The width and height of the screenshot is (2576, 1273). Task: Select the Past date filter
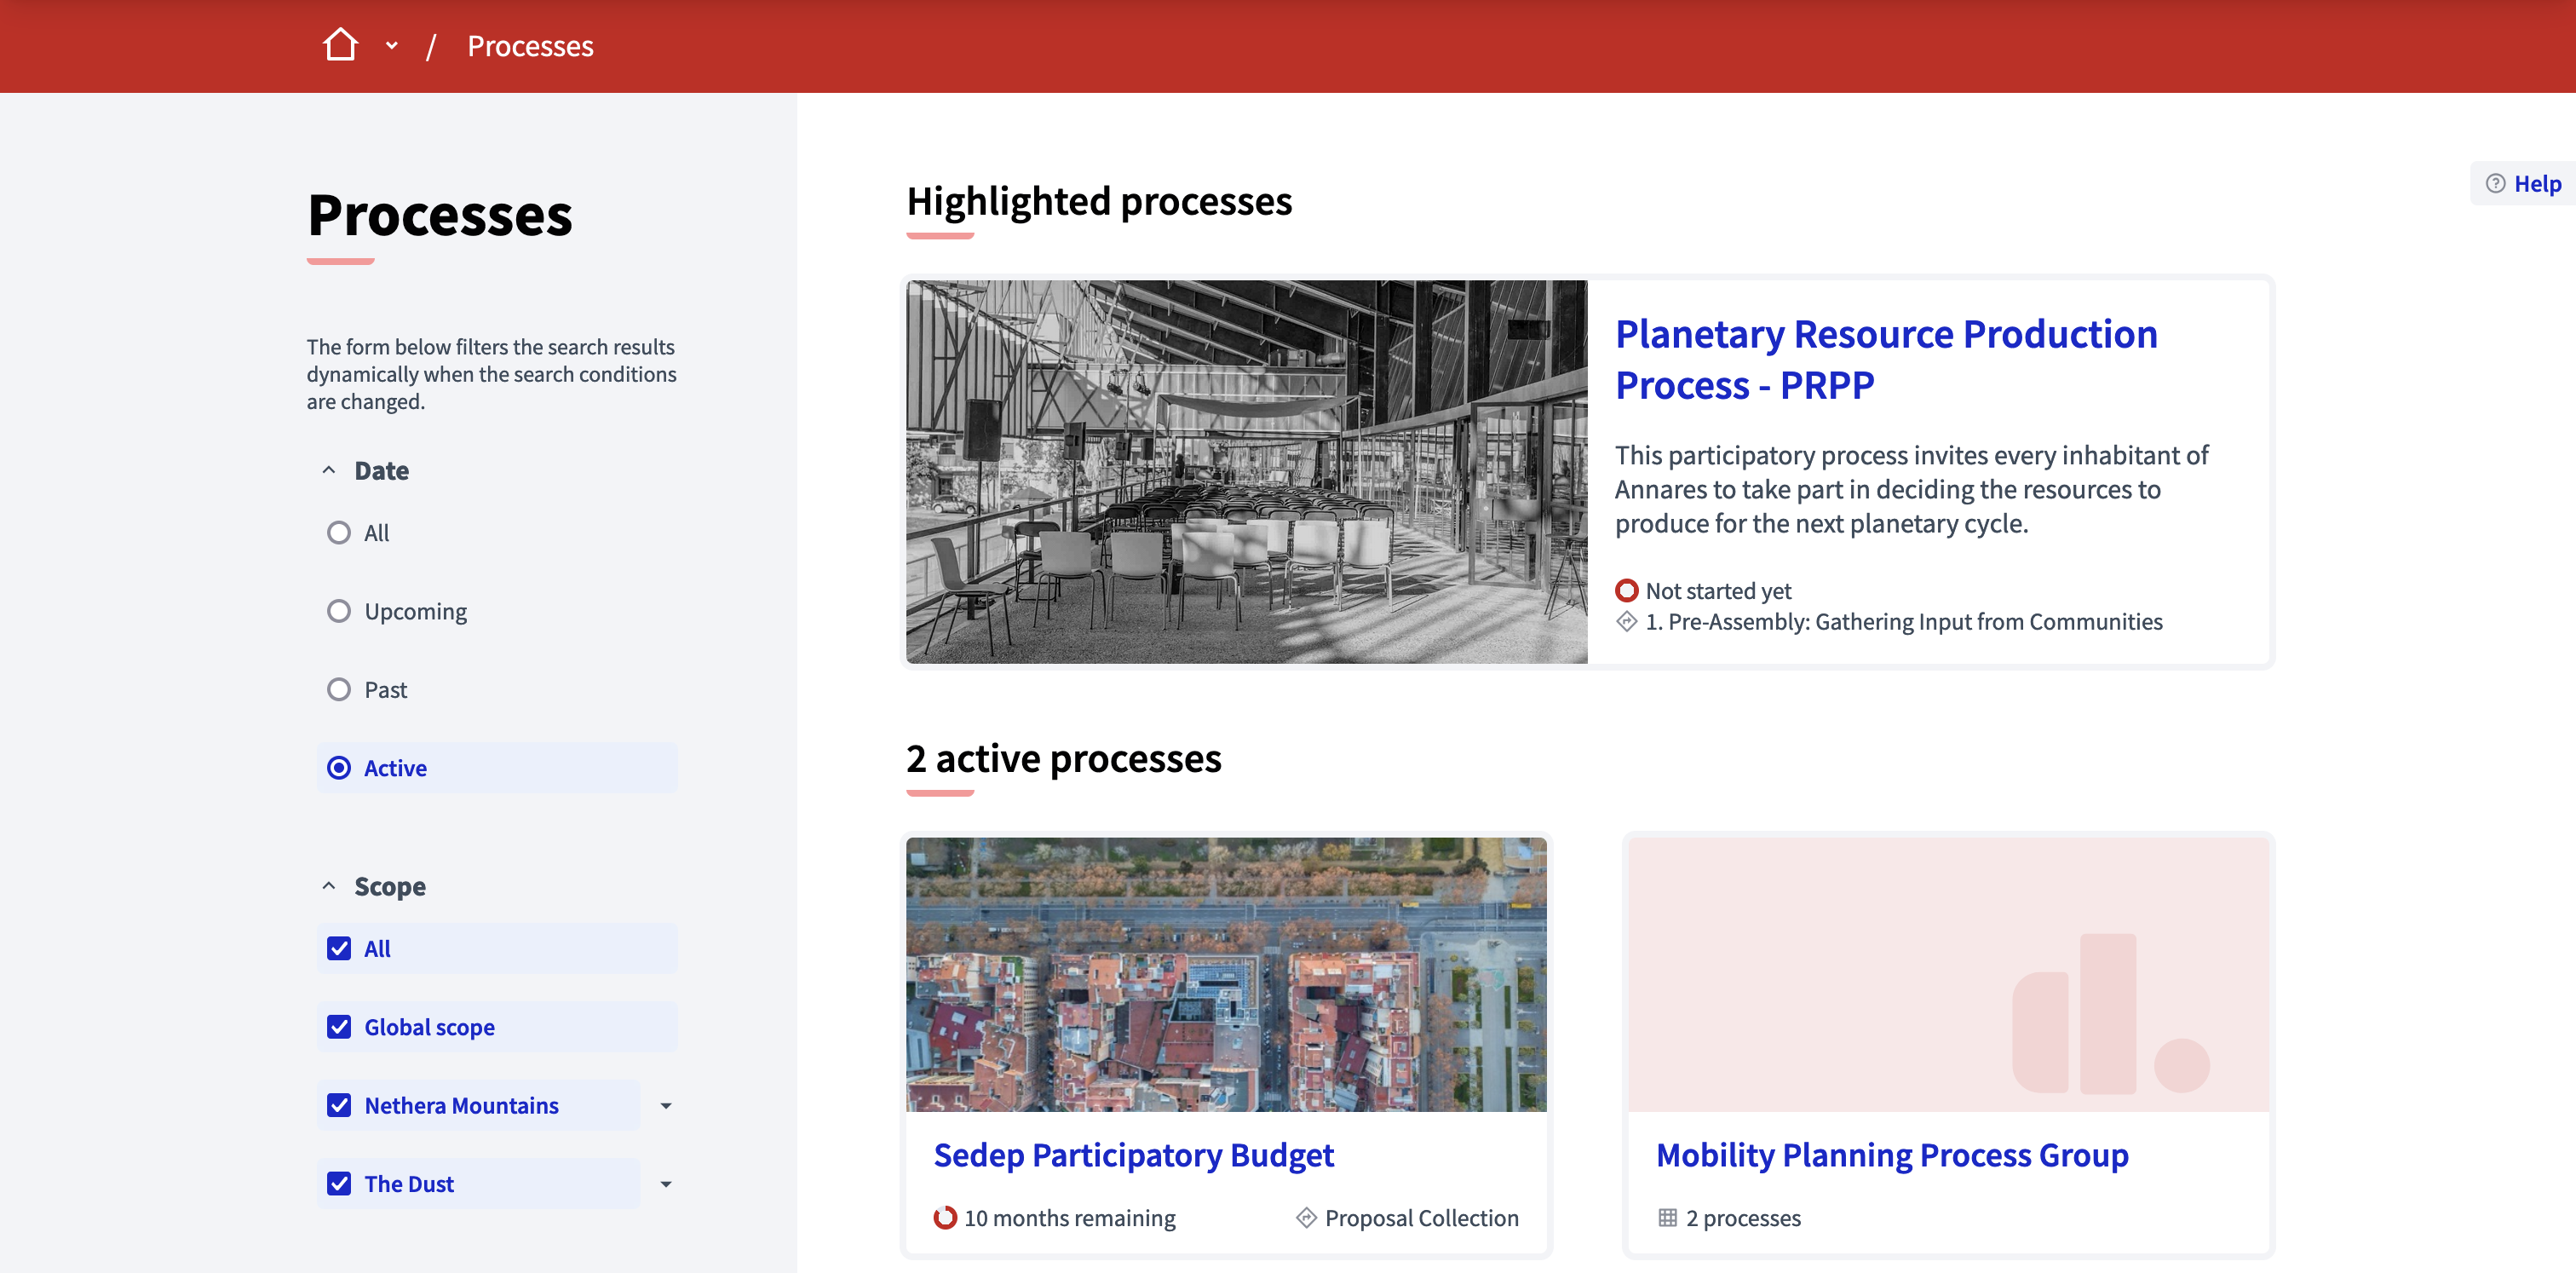pos(339,690)
